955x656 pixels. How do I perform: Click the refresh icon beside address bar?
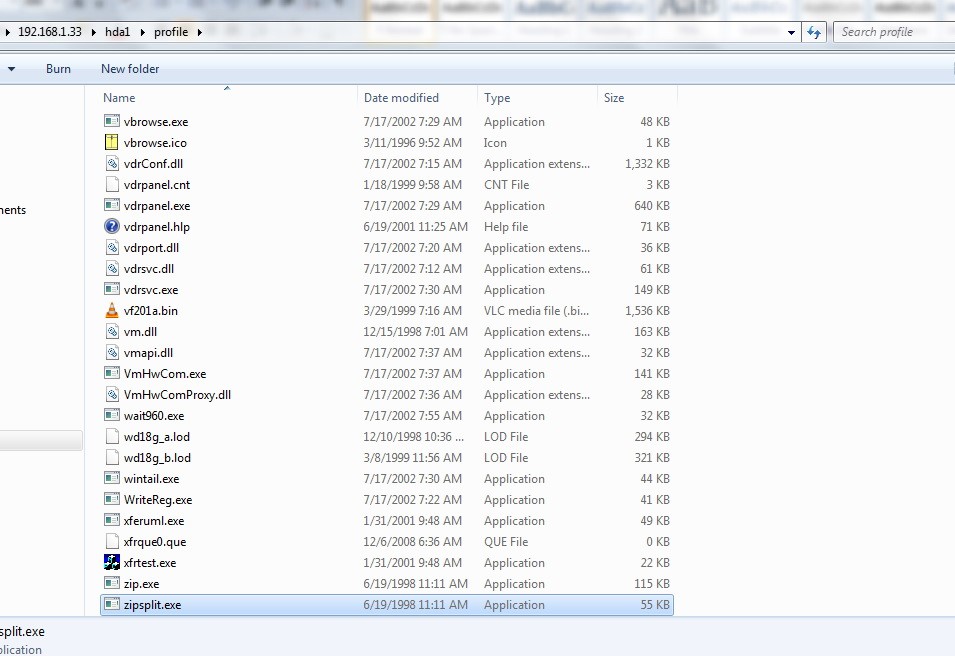(x=814, y=32)
